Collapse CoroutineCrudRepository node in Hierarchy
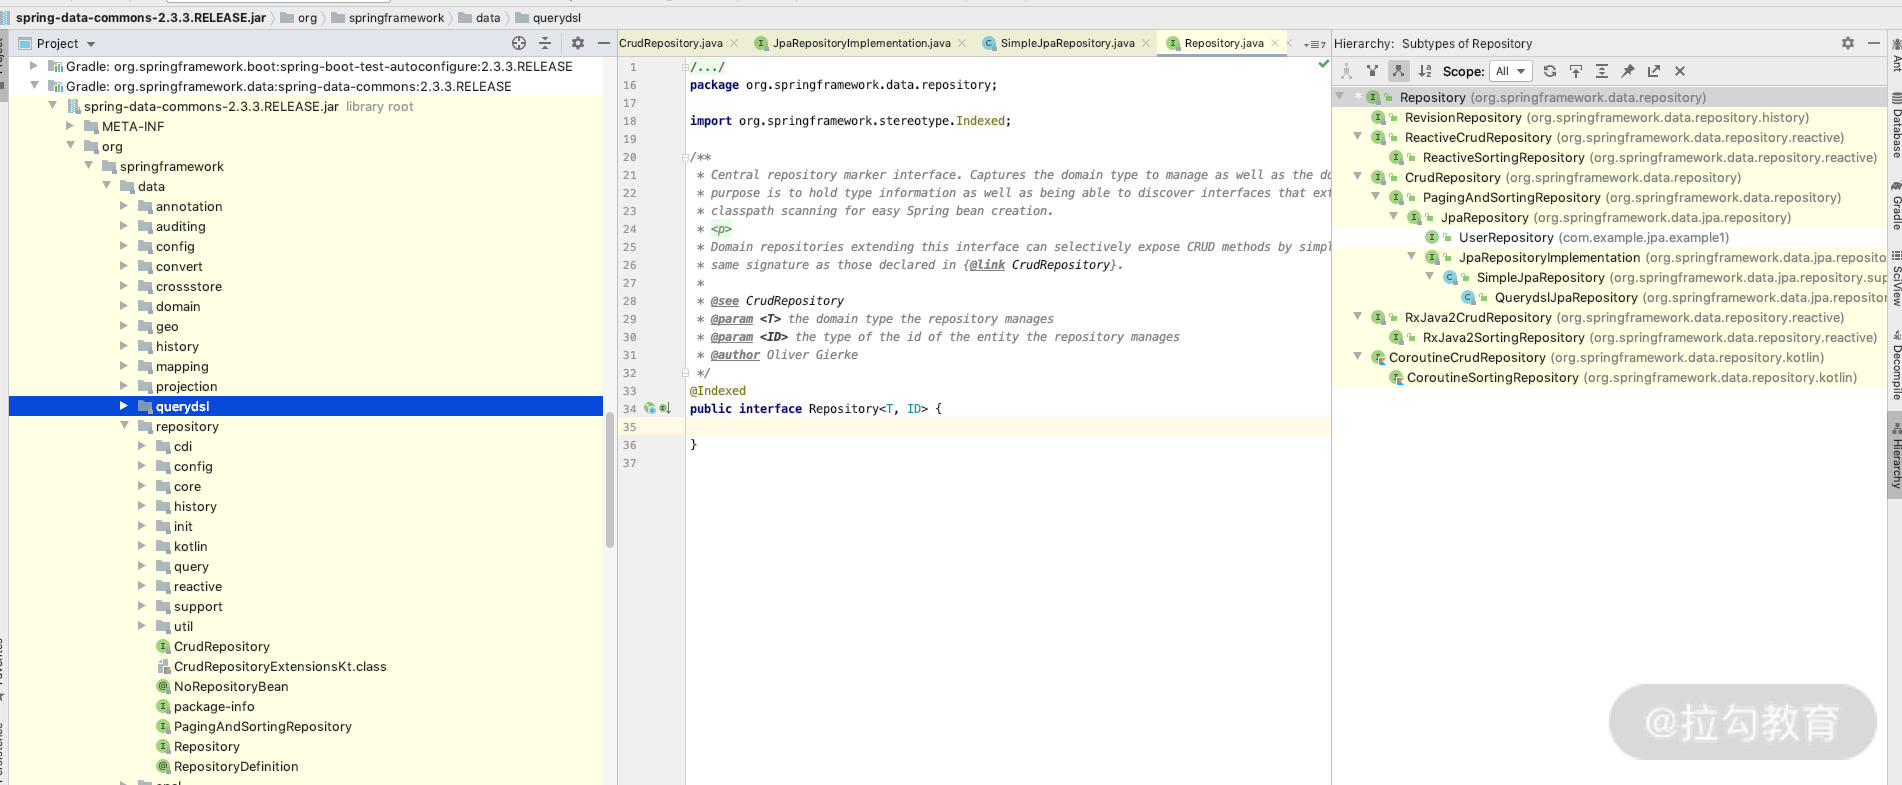 point(1357,357)
